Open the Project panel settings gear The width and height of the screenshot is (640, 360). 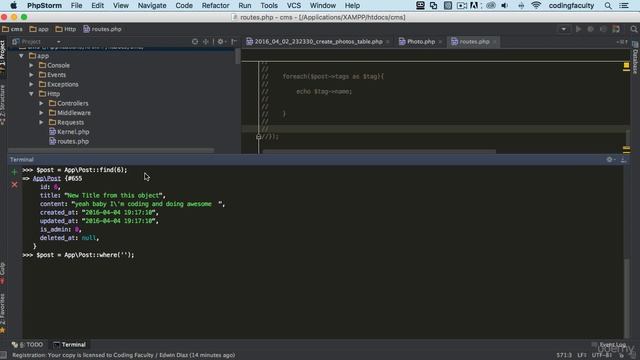221,42
